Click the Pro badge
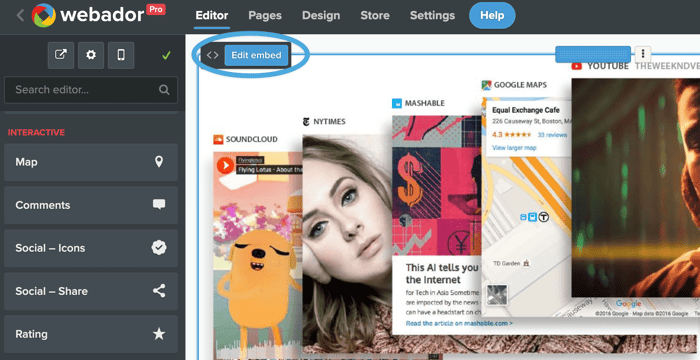700x360 pixels. [156, 9]
